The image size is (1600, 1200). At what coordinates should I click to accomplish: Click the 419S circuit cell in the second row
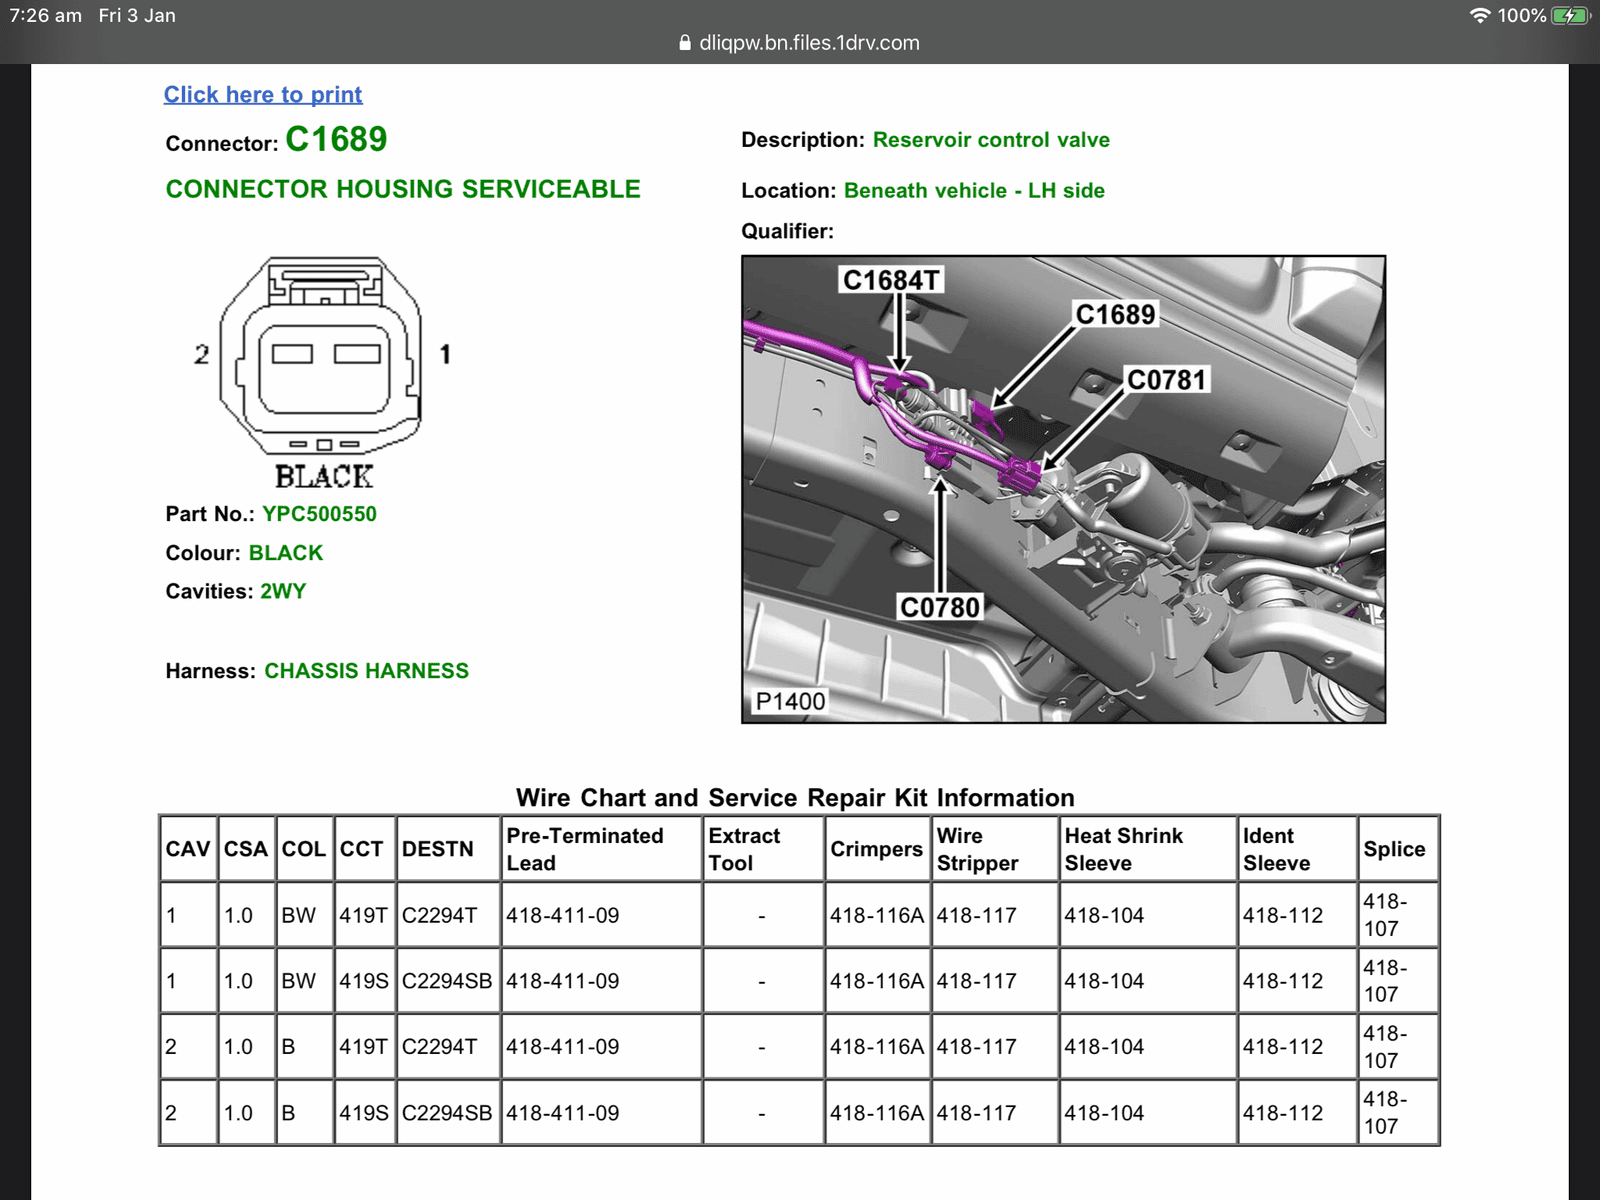pyautogui.click(x=364, y=981)
